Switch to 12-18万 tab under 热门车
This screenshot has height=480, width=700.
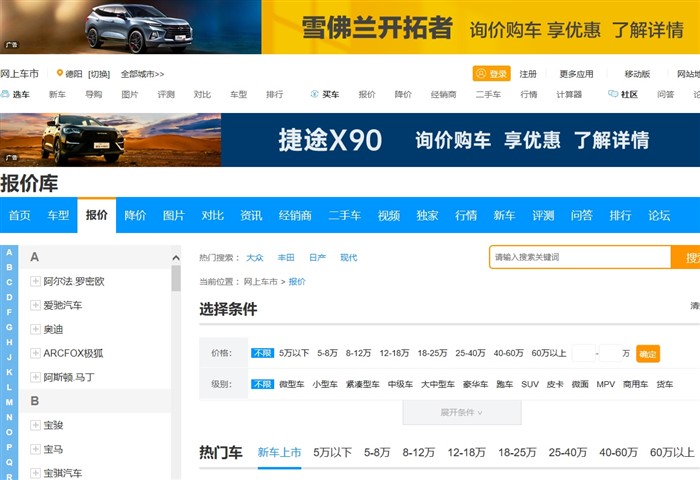(x=467, y=452)
